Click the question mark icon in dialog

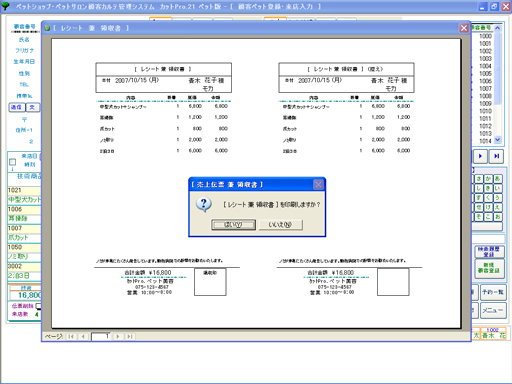click(204, 204)
